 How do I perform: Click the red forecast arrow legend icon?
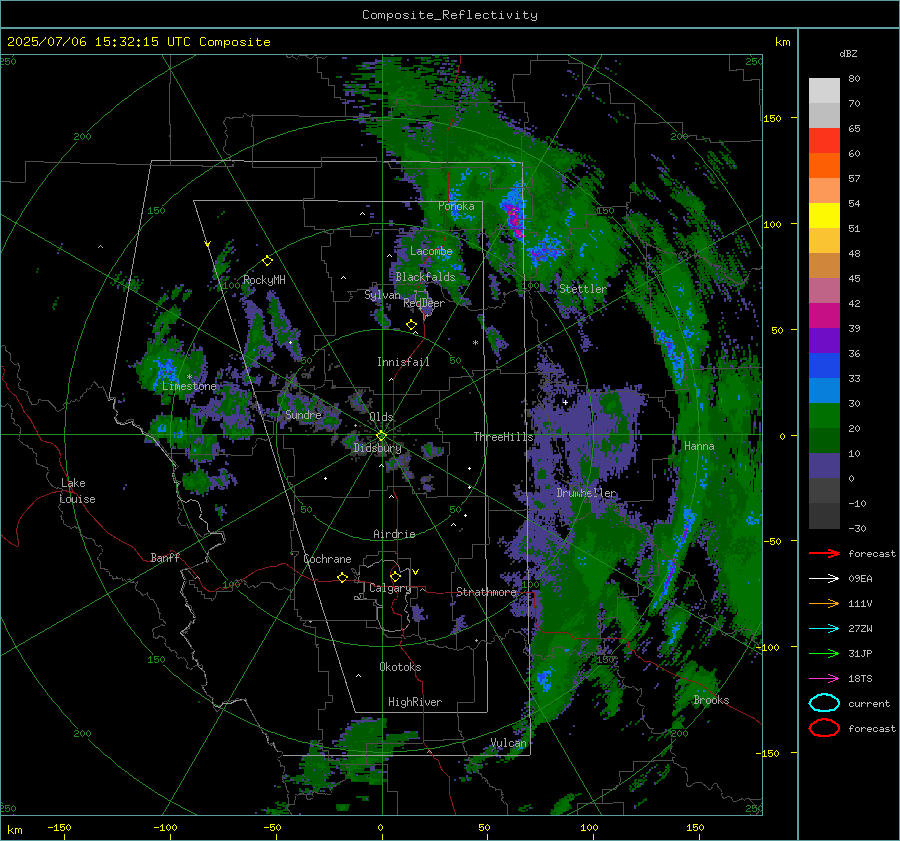point(824,553)
